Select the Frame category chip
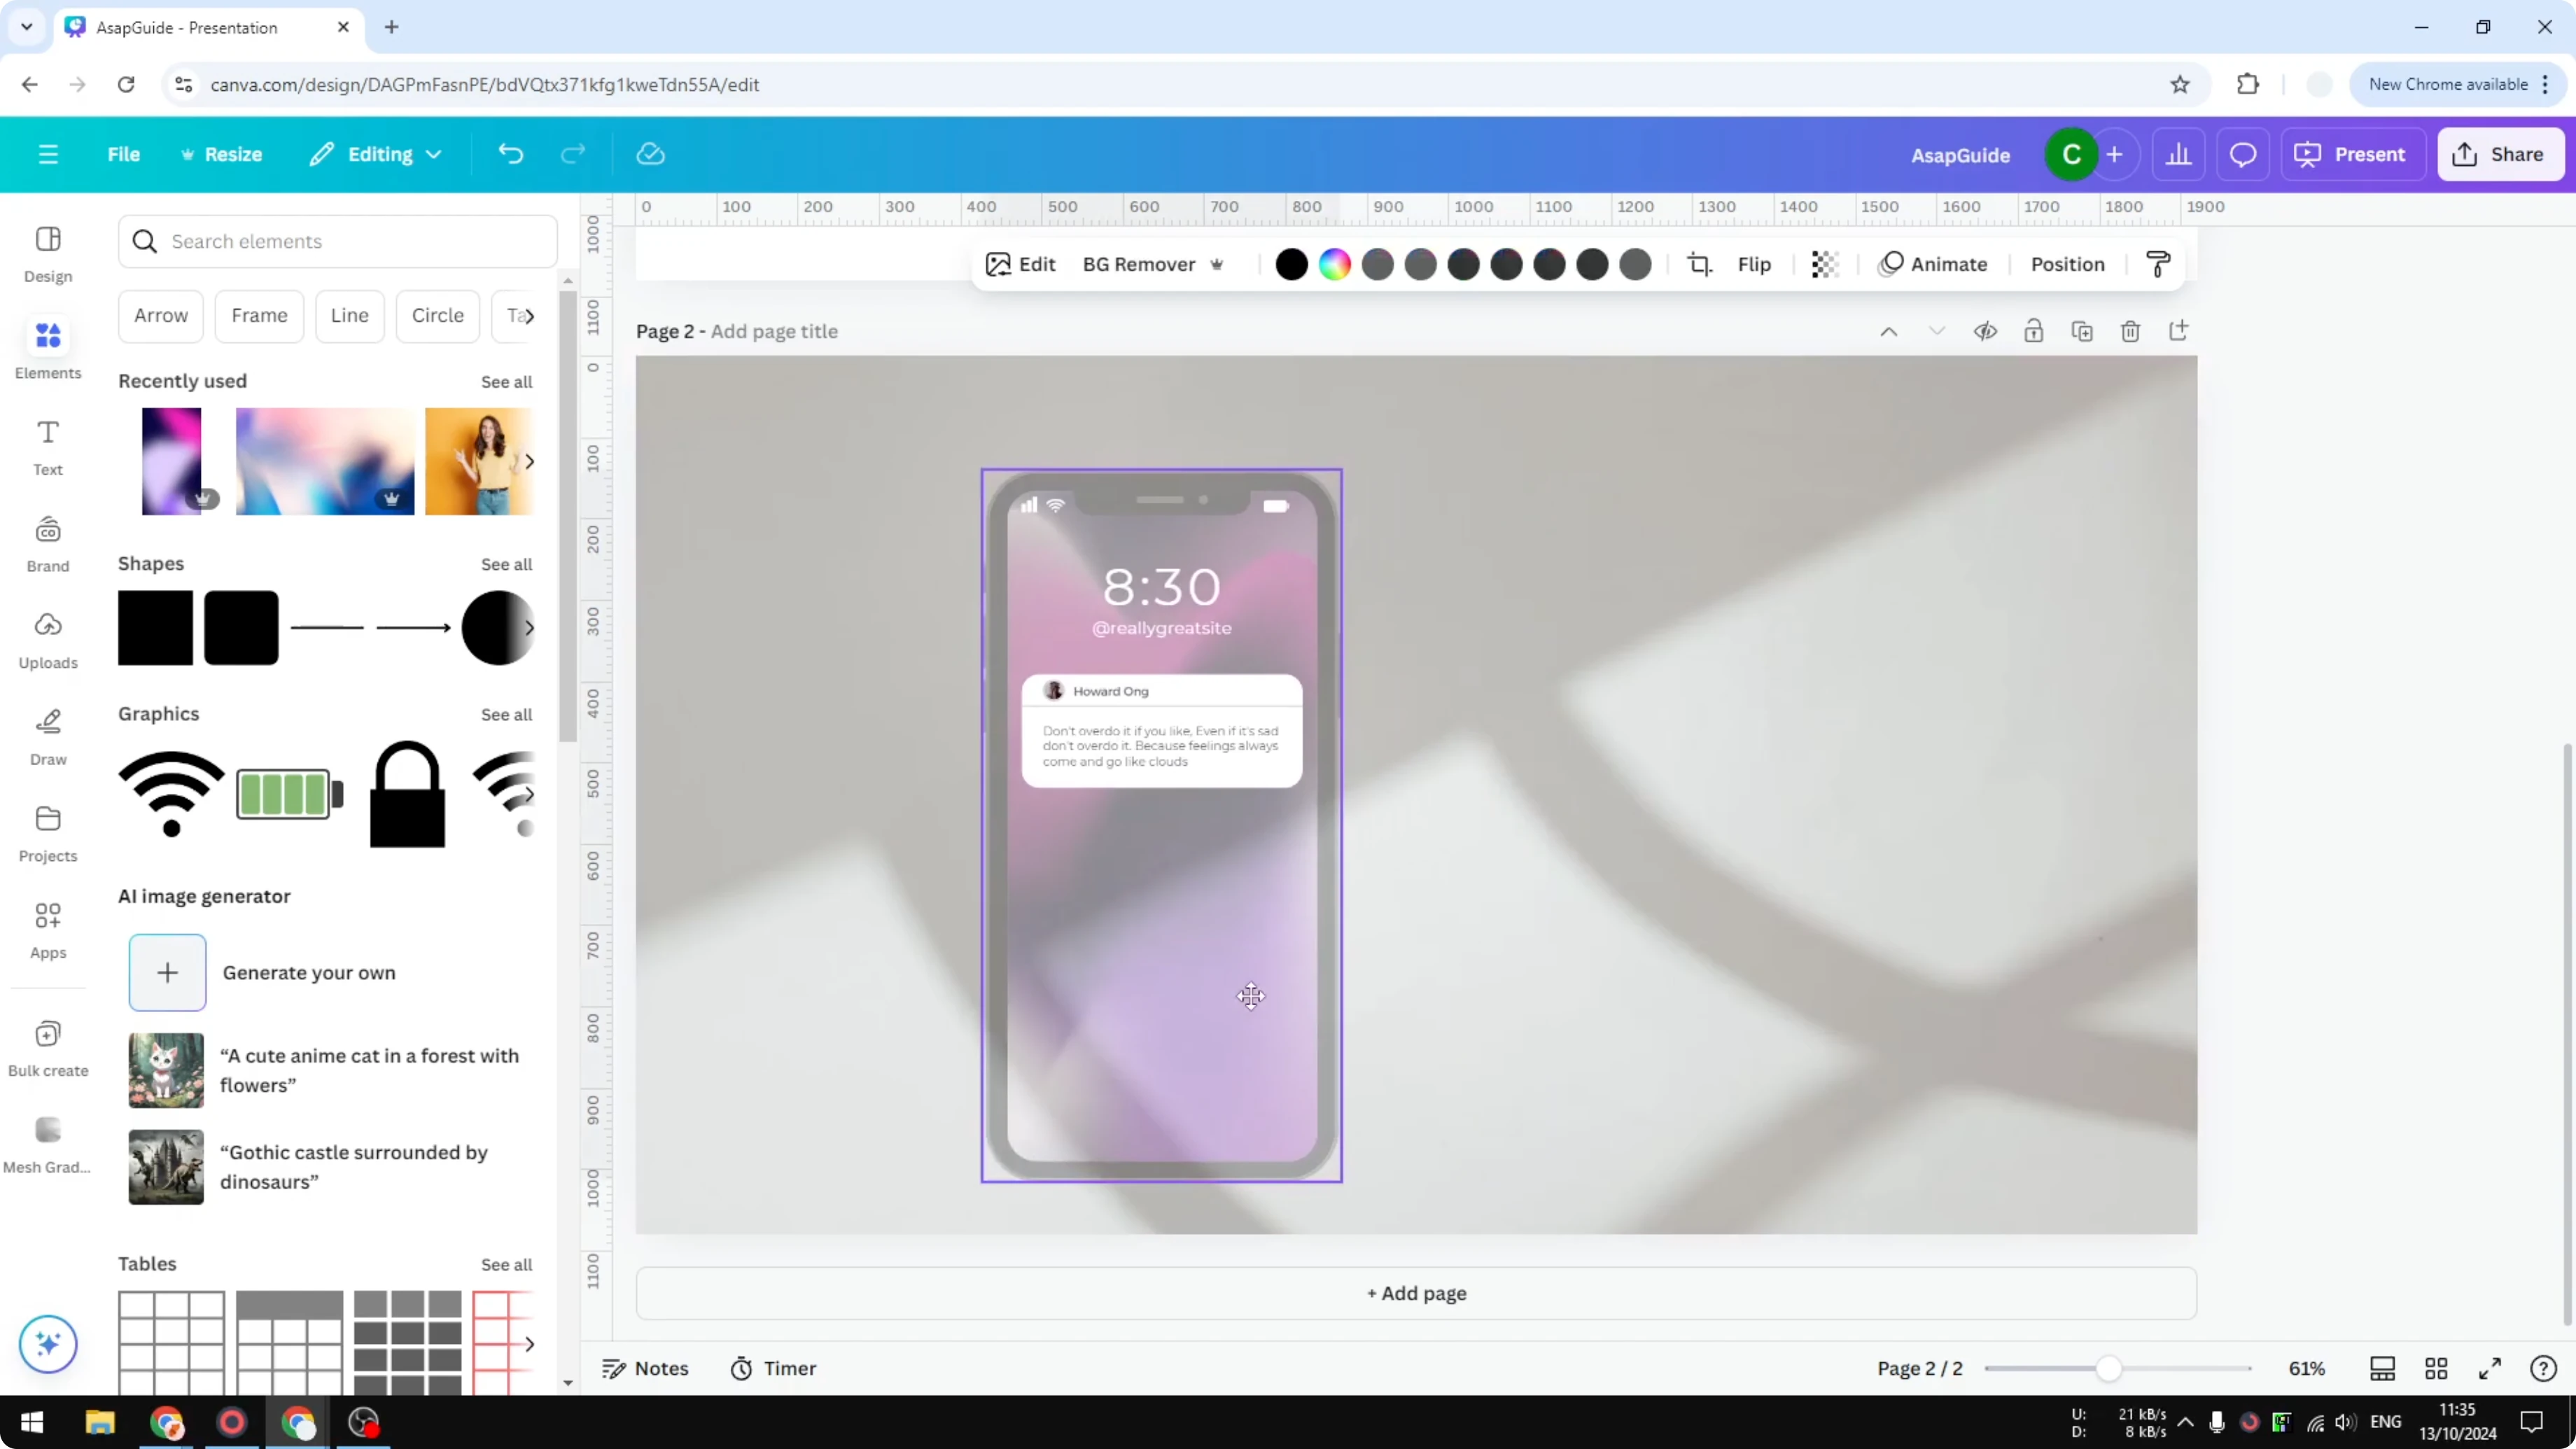Screen dimensions: 2576x1449 point(259,316)
